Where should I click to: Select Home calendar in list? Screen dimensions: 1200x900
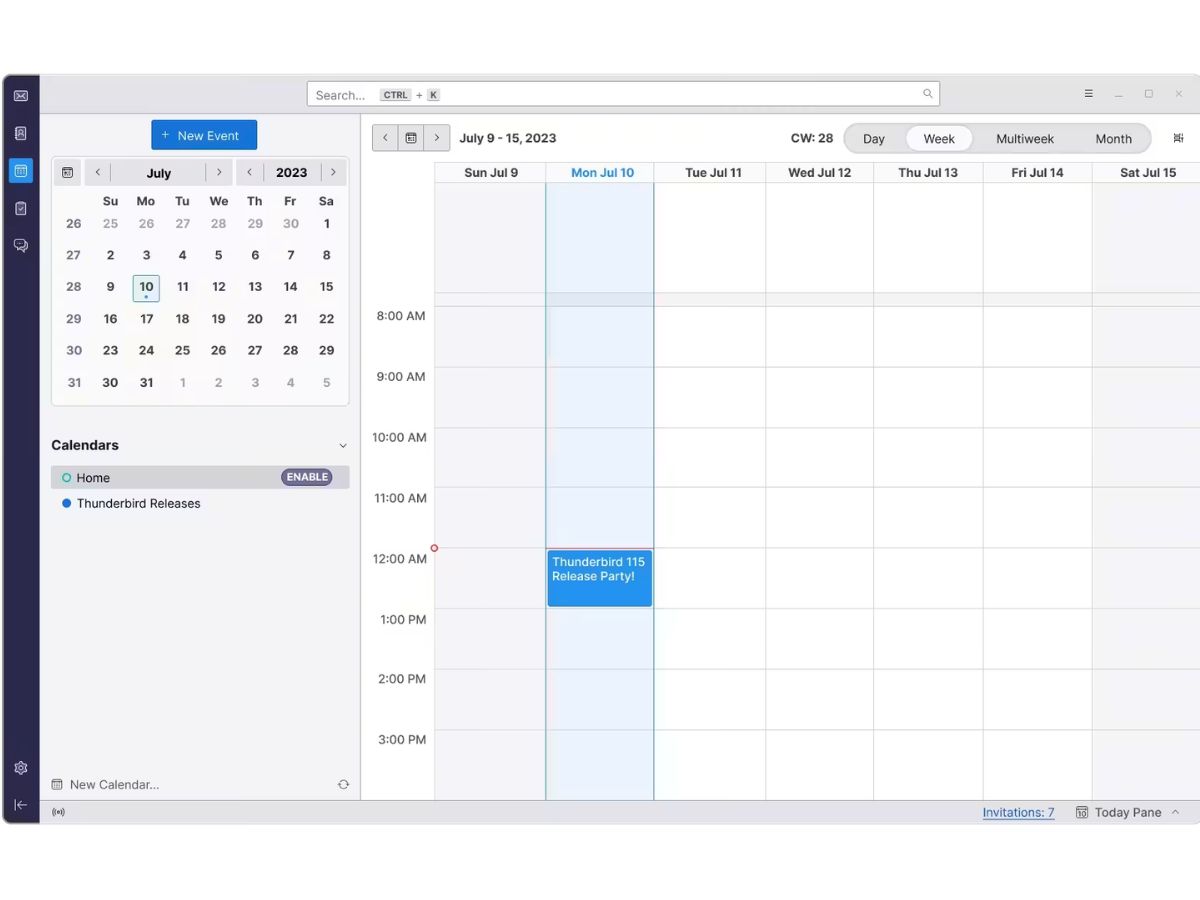(200, 478)
